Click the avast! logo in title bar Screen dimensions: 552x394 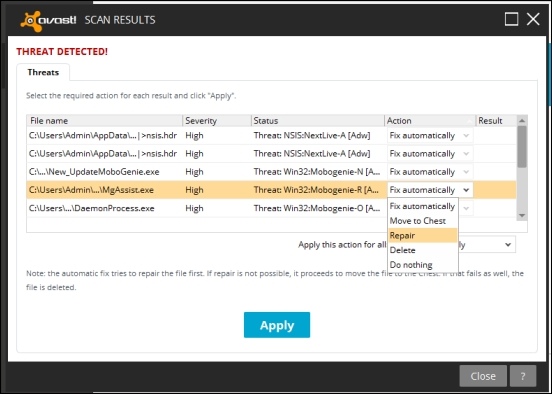pyautogui.click(x=48, y=21)
